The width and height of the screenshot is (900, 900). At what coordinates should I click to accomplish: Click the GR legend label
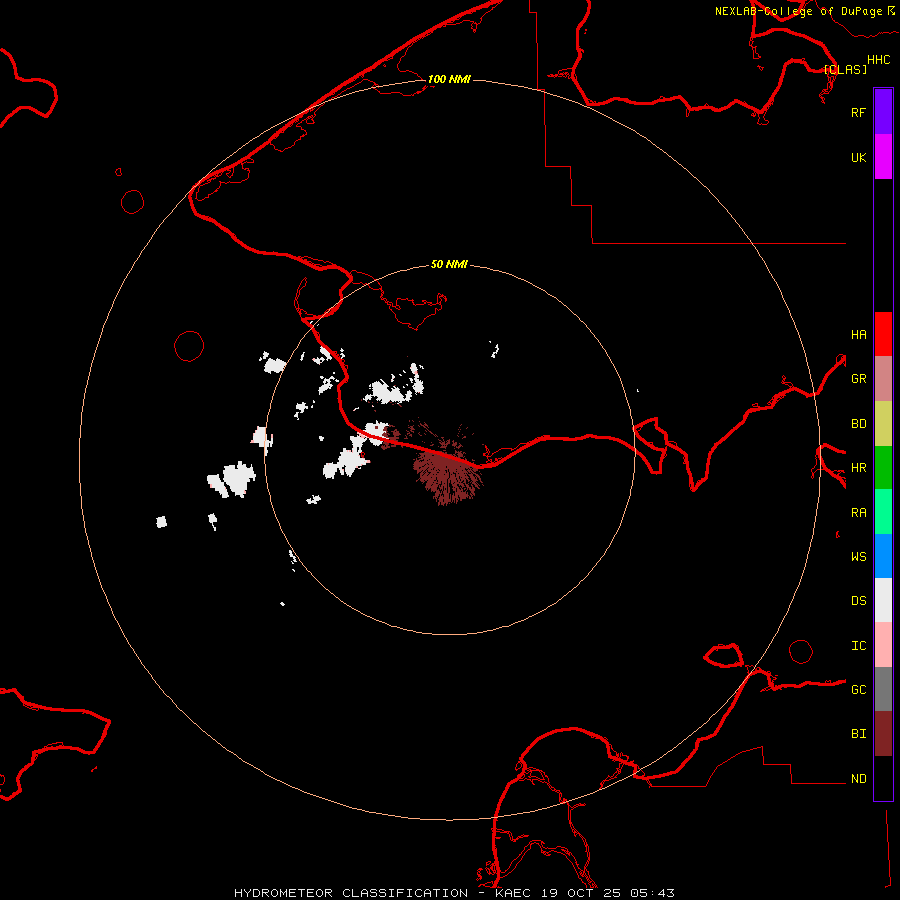[859, 379]
